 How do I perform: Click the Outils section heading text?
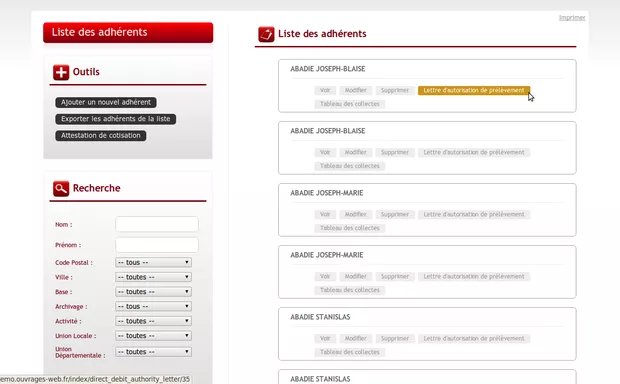pos(86,72)
